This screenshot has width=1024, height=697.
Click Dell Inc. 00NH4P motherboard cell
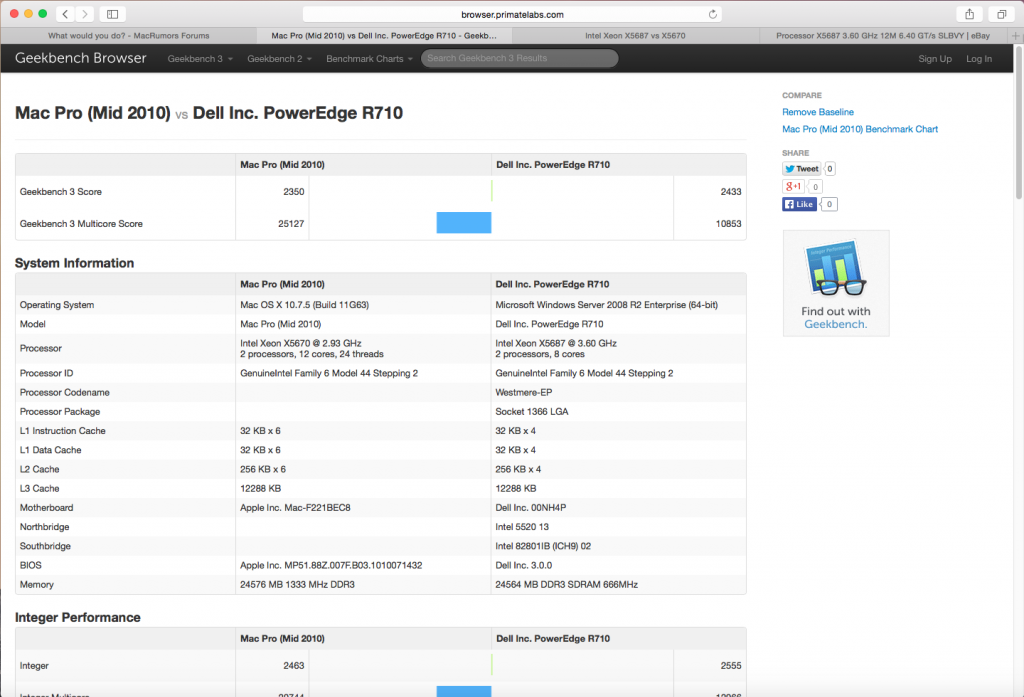530,508
